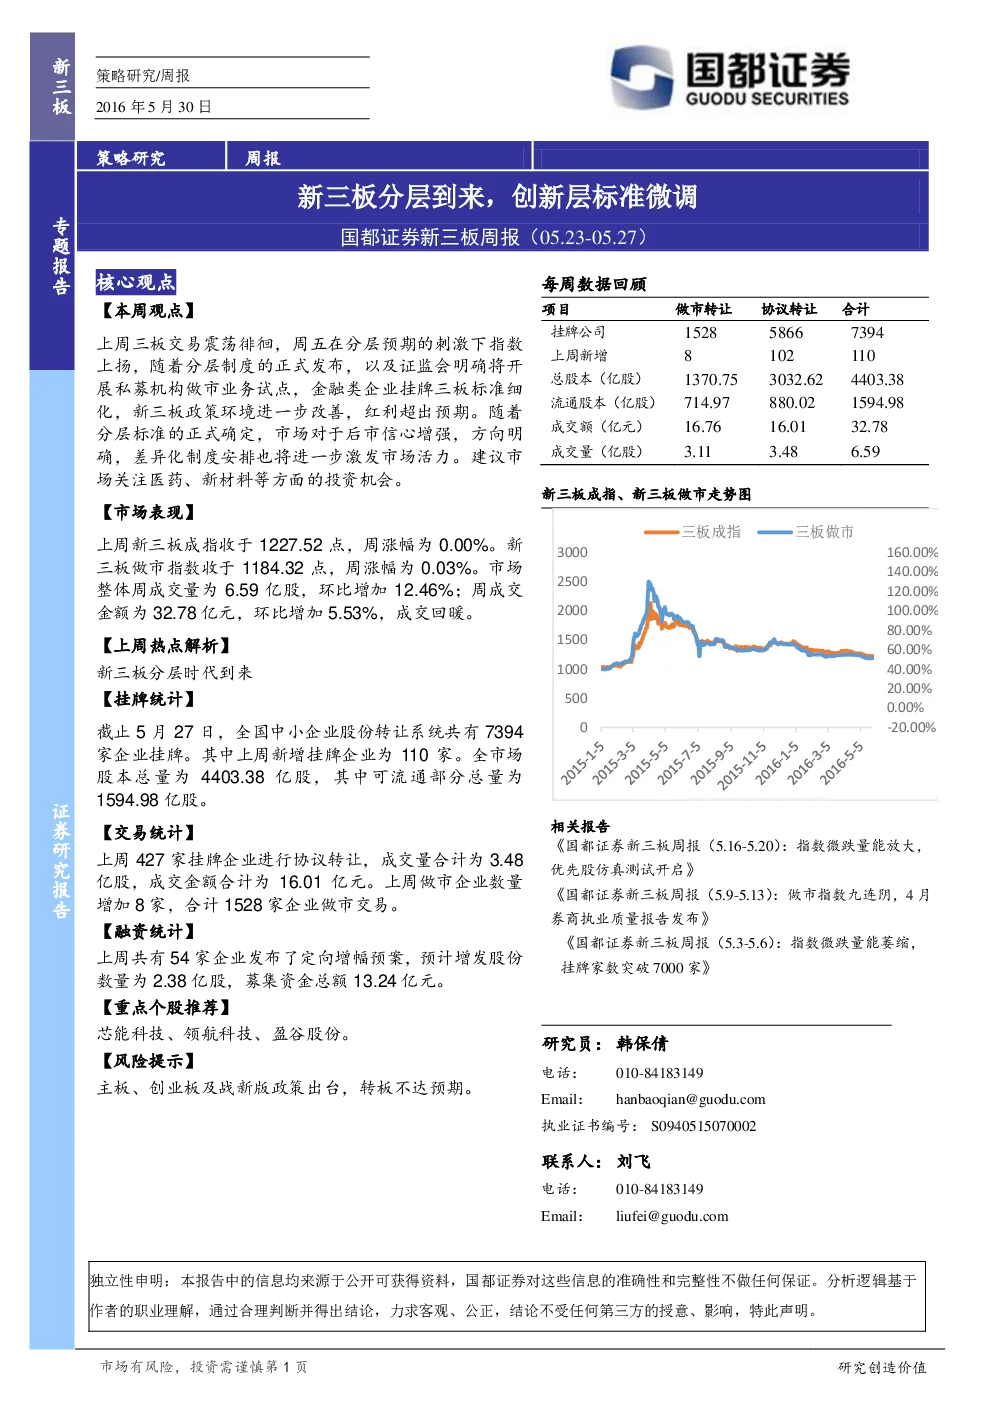Click certificate number S0940515070002

click(703, 1126)
